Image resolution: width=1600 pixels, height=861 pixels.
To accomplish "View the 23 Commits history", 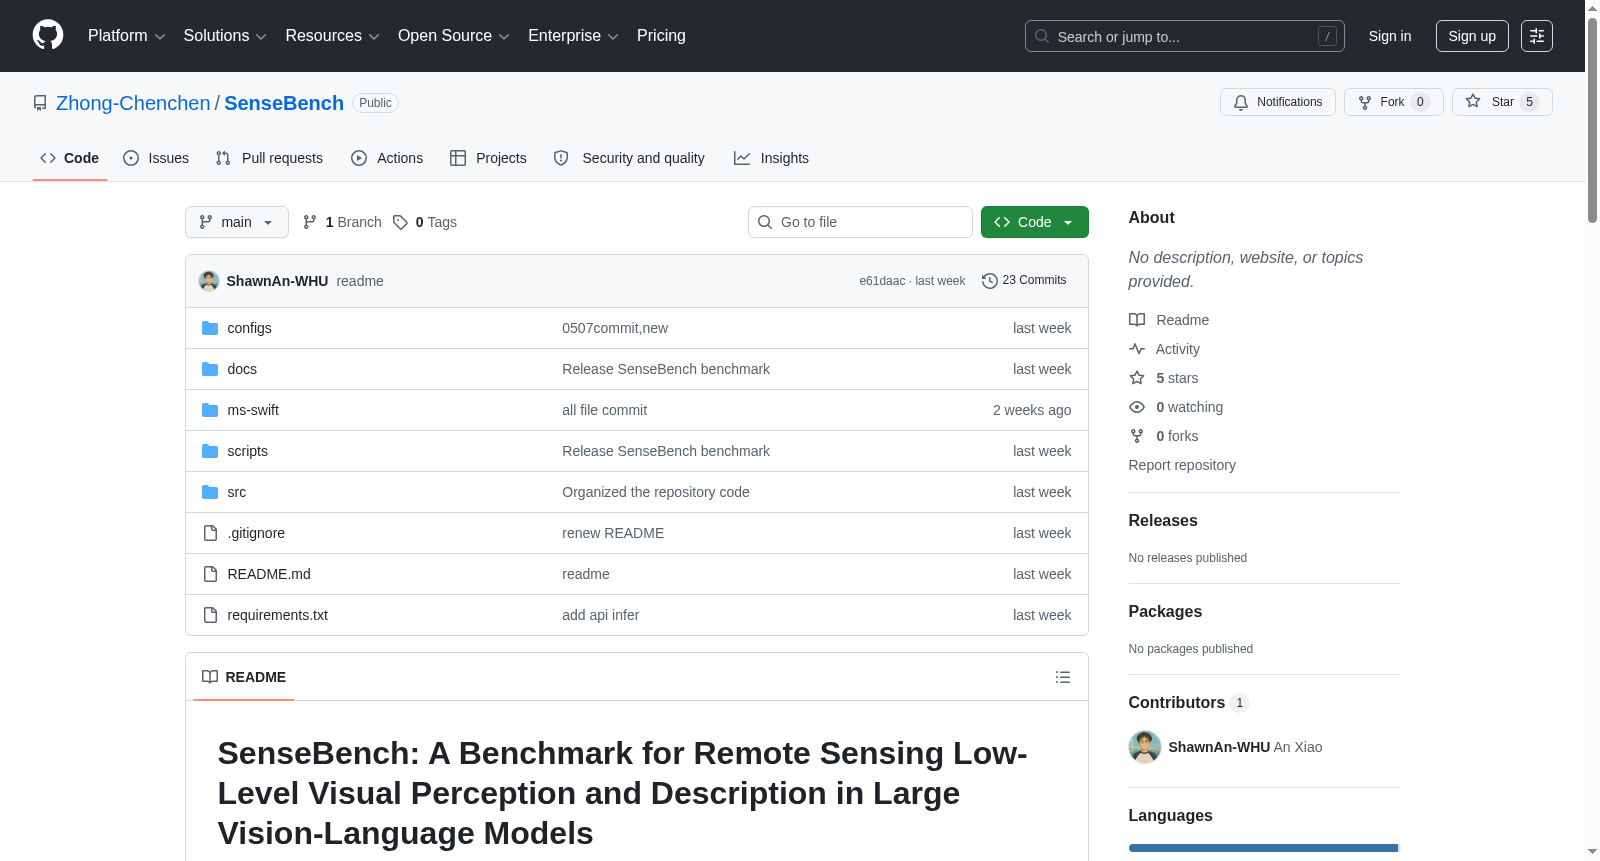I will [x=1025, y=281].
